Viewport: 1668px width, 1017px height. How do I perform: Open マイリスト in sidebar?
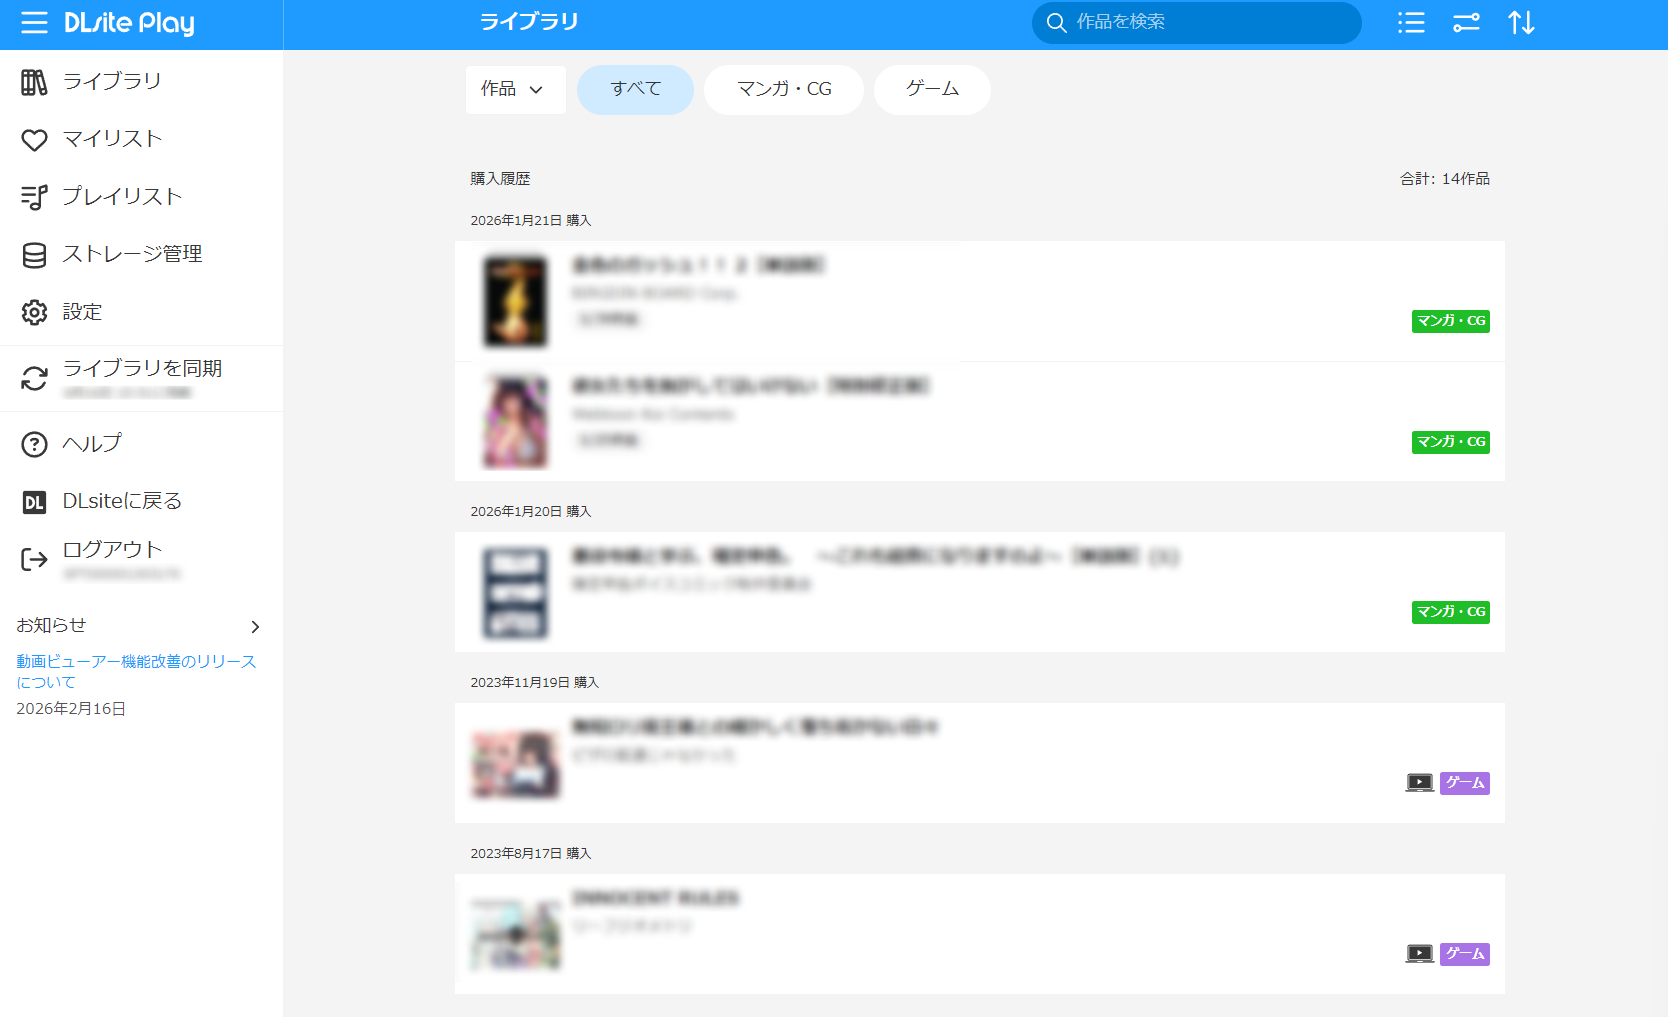112,139
